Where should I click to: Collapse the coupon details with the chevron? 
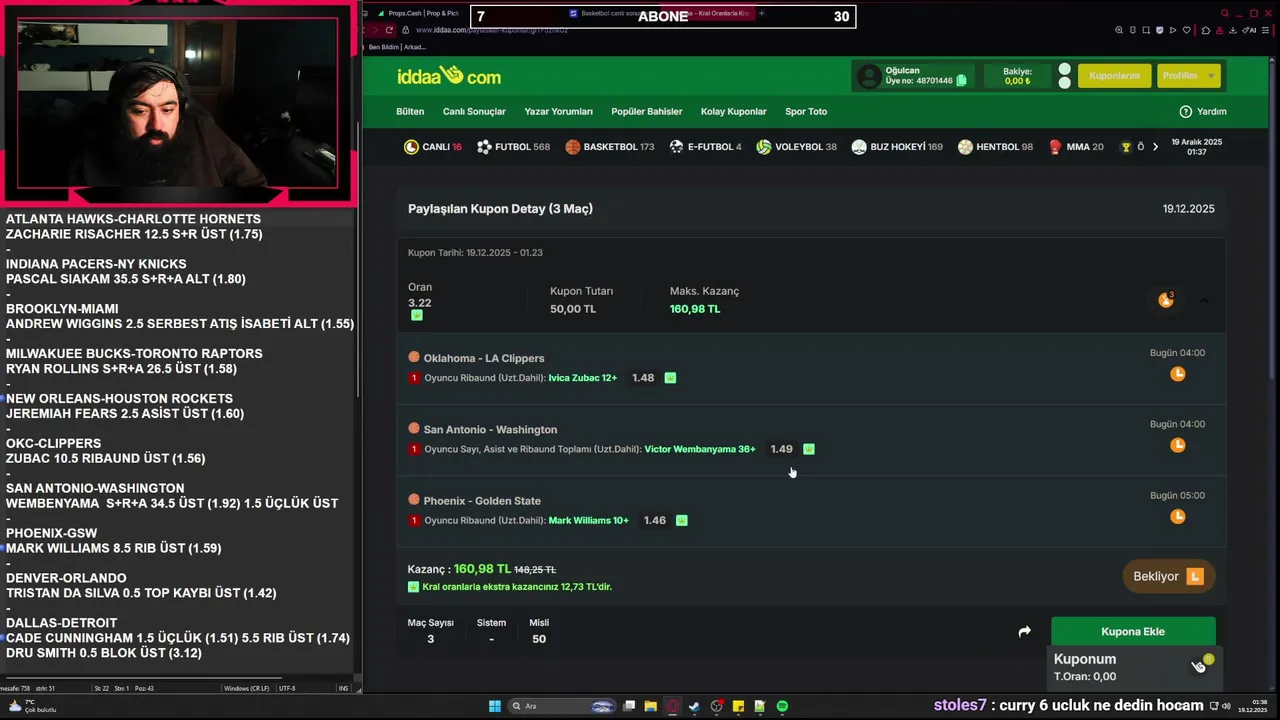click(x=1204, y=300)
